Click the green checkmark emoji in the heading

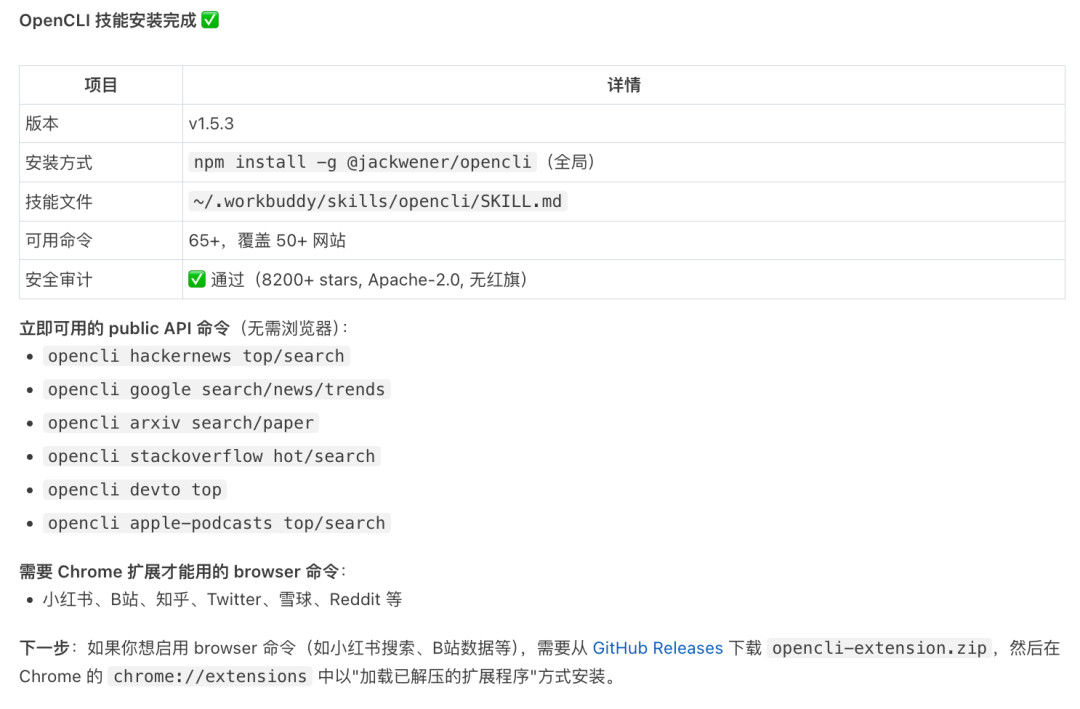[x=210, y=20]
